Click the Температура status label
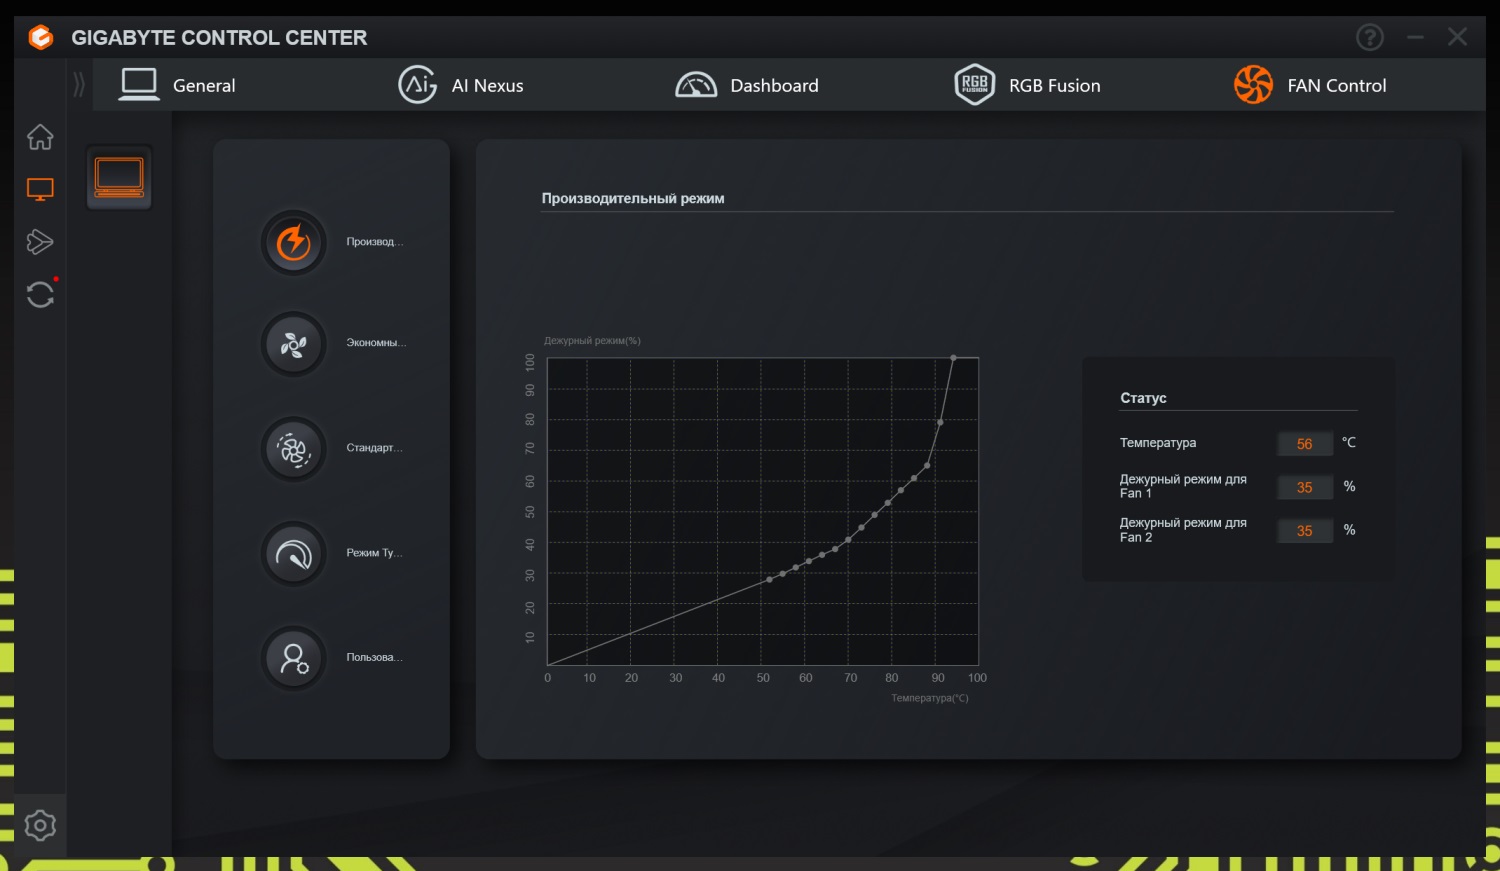The image size is (1500, 871). click(1158, 443)
